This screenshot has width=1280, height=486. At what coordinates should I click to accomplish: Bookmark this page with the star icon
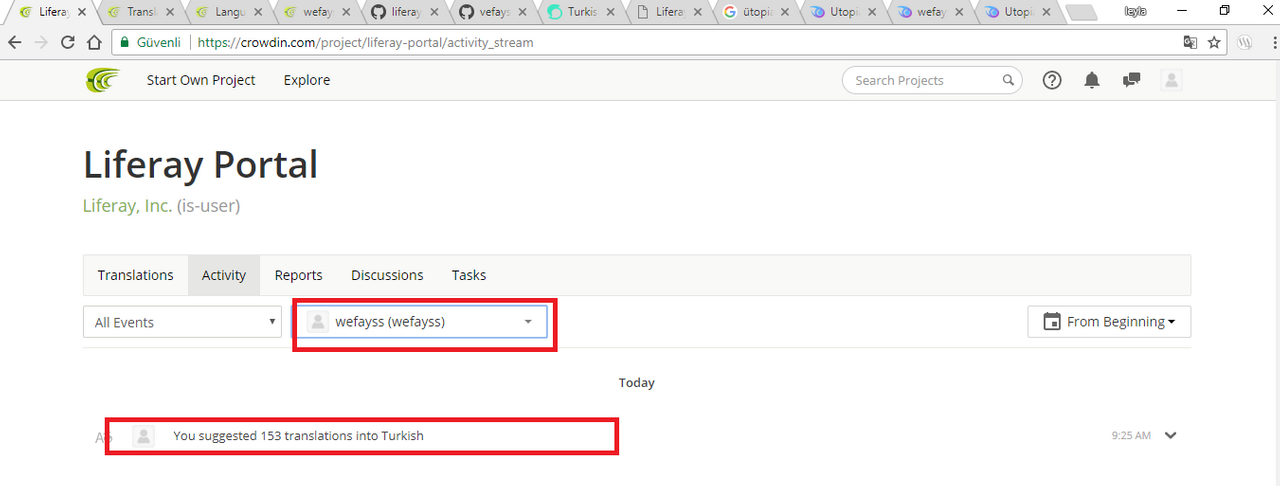coord(1214,43)
